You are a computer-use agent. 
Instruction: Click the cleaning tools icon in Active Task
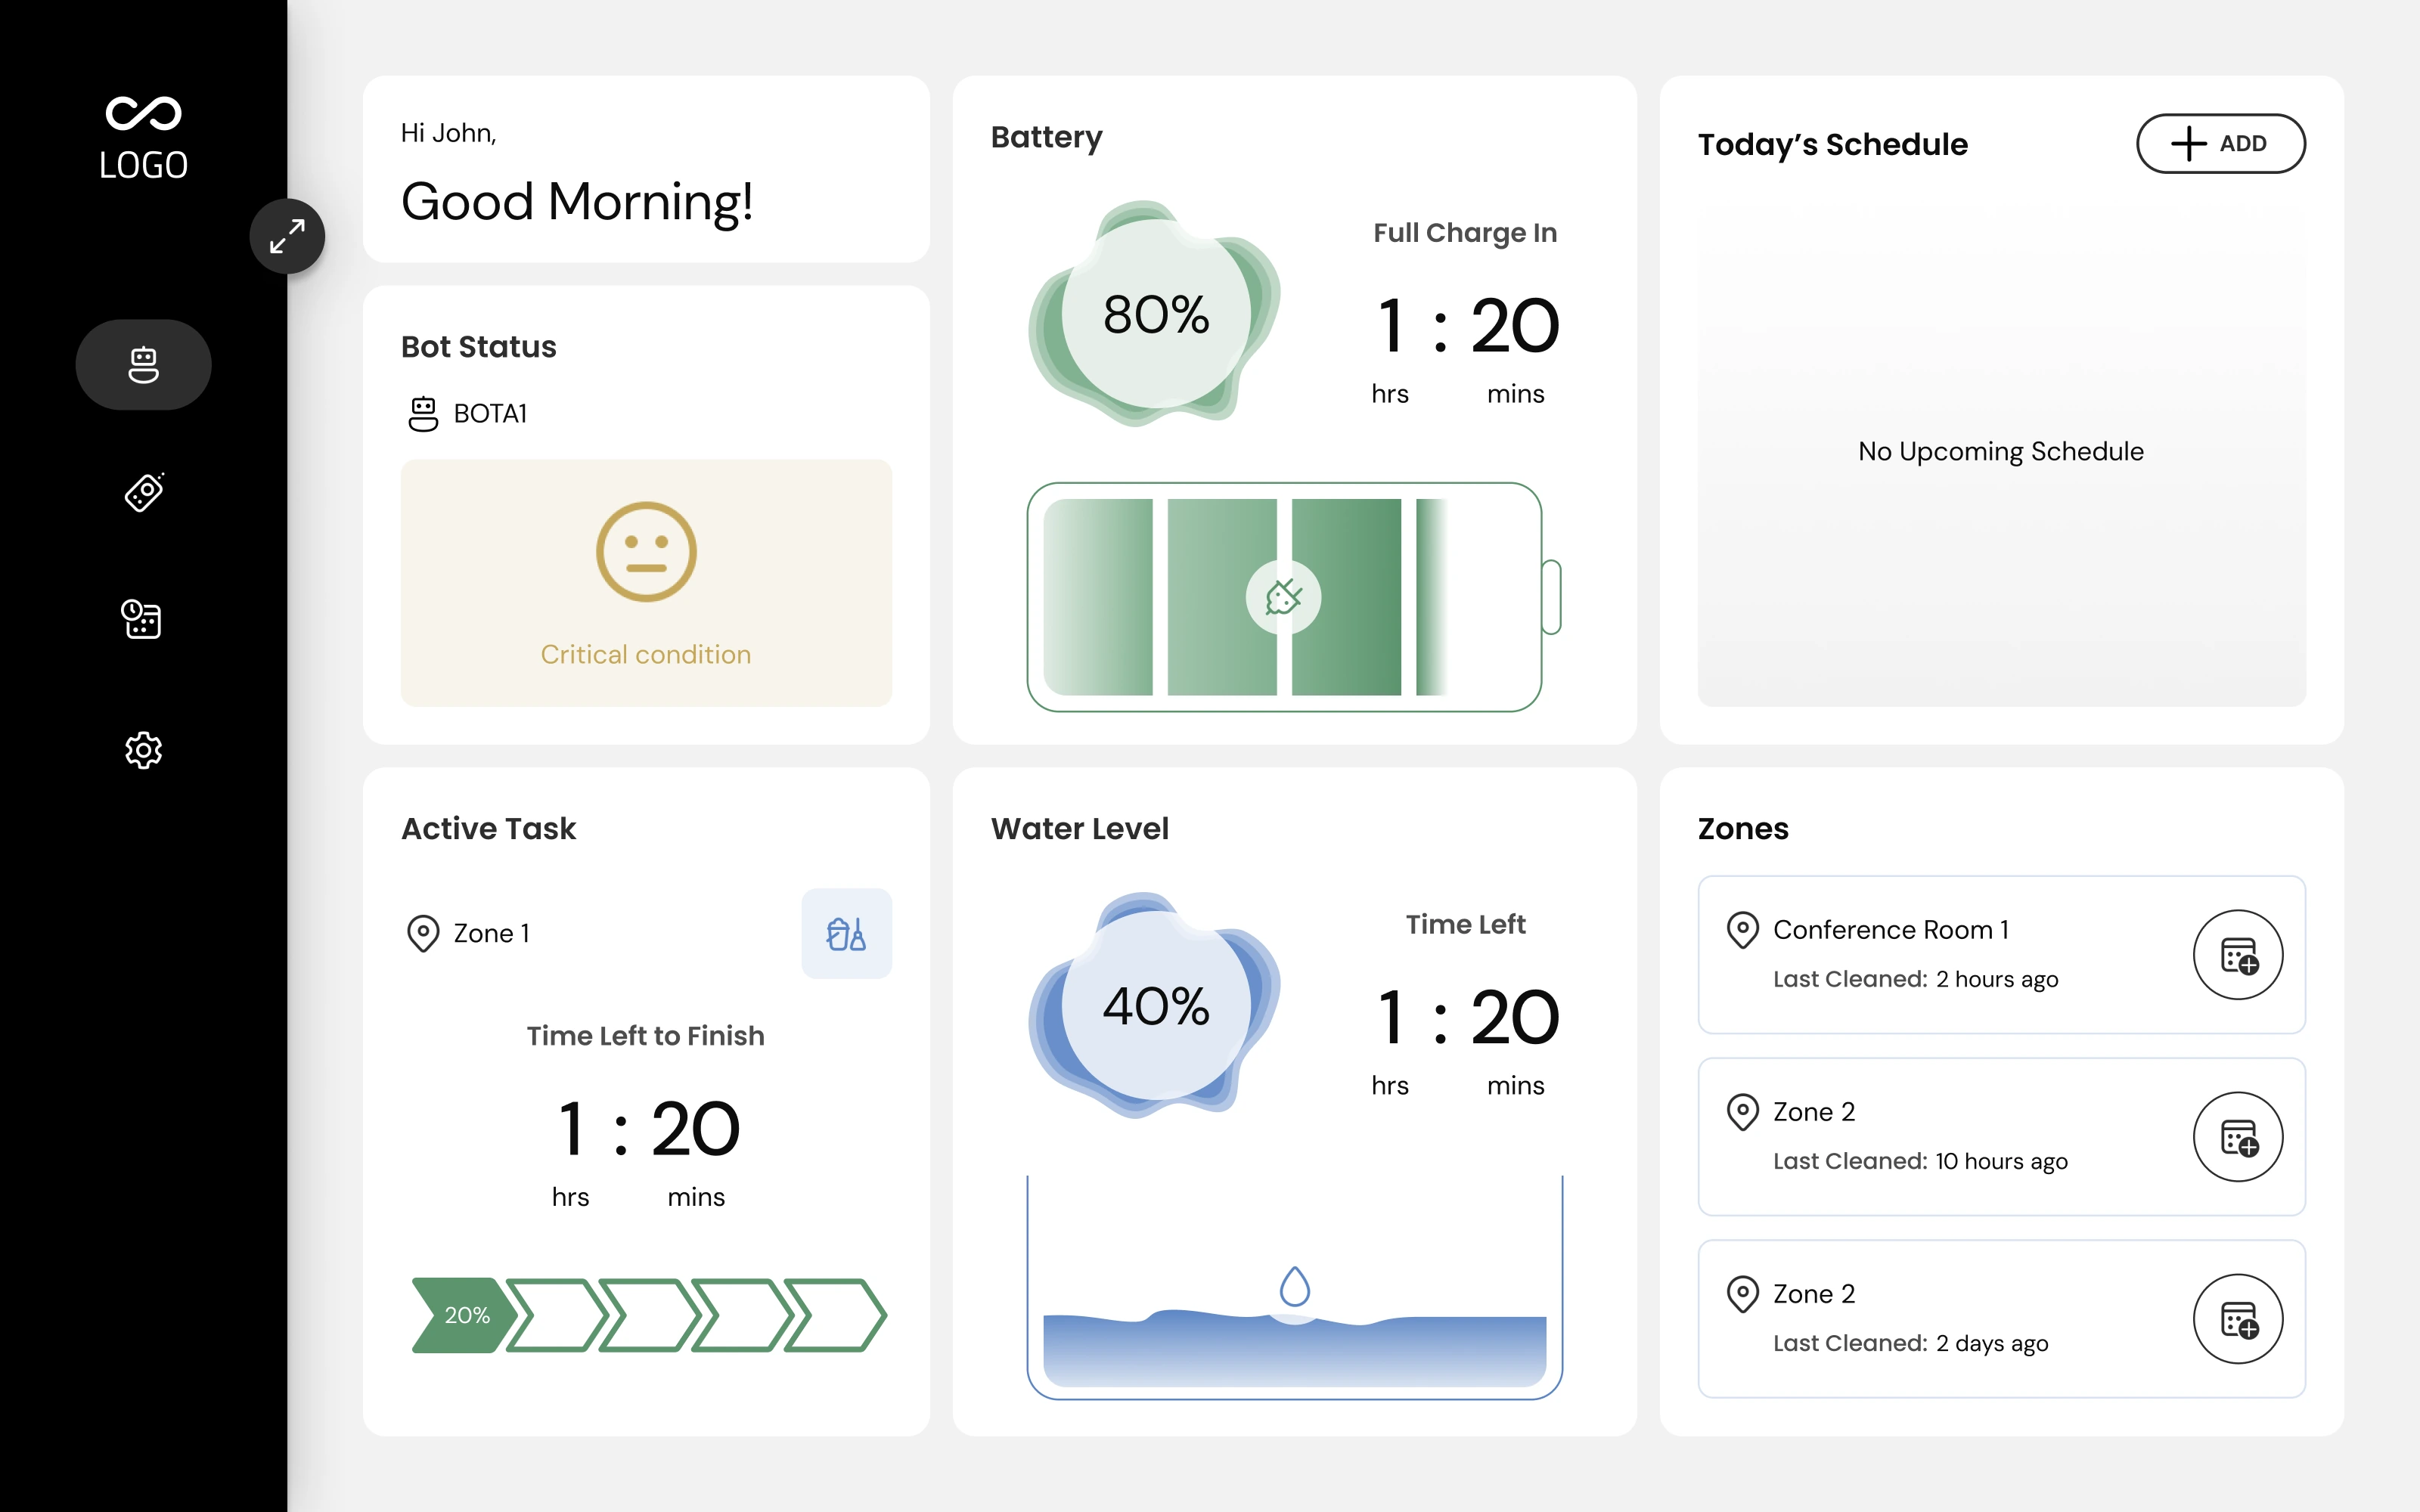pyautogui.click(x=846, y=934)
